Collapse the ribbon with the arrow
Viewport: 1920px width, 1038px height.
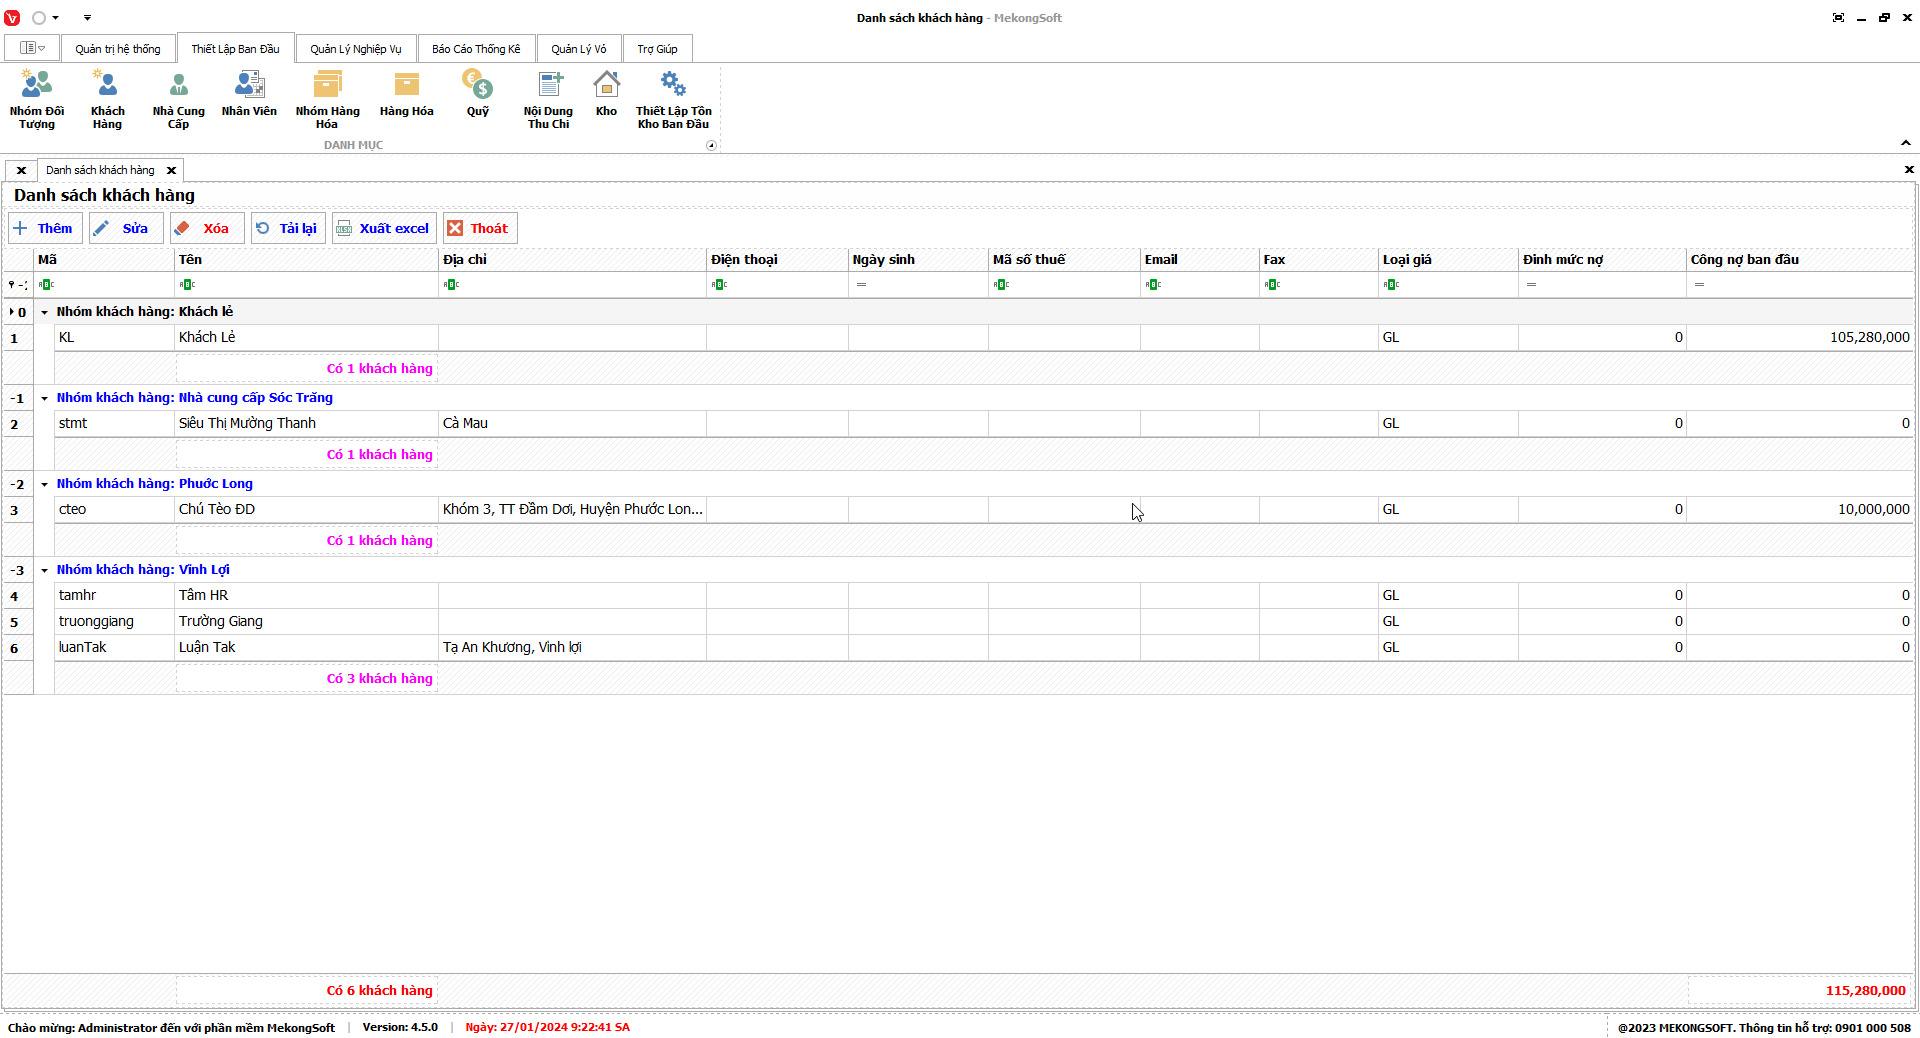click(1906, 143)
